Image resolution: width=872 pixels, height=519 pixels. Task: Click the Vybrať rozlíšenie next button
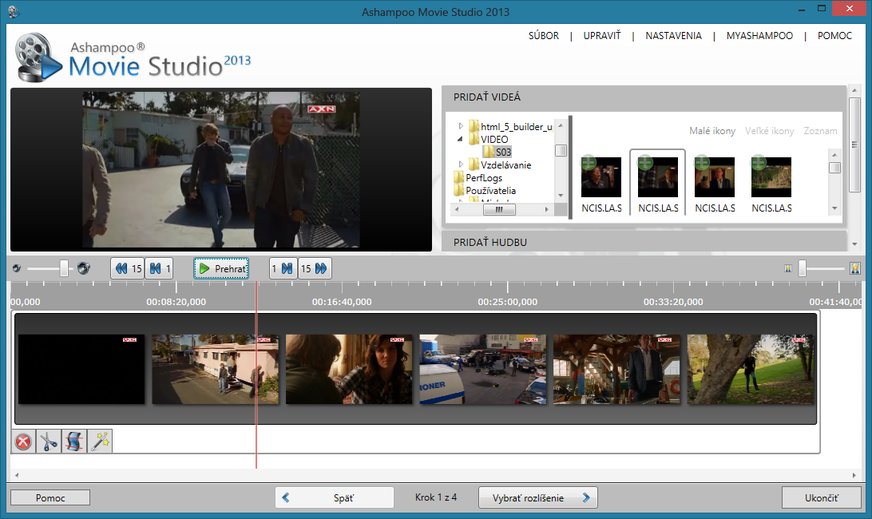(x=538, y=497)
